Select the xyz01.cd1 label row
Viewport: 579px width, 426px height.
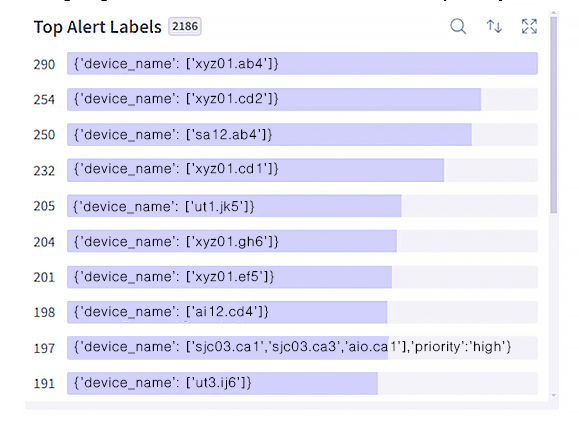[x=302, y=170]
